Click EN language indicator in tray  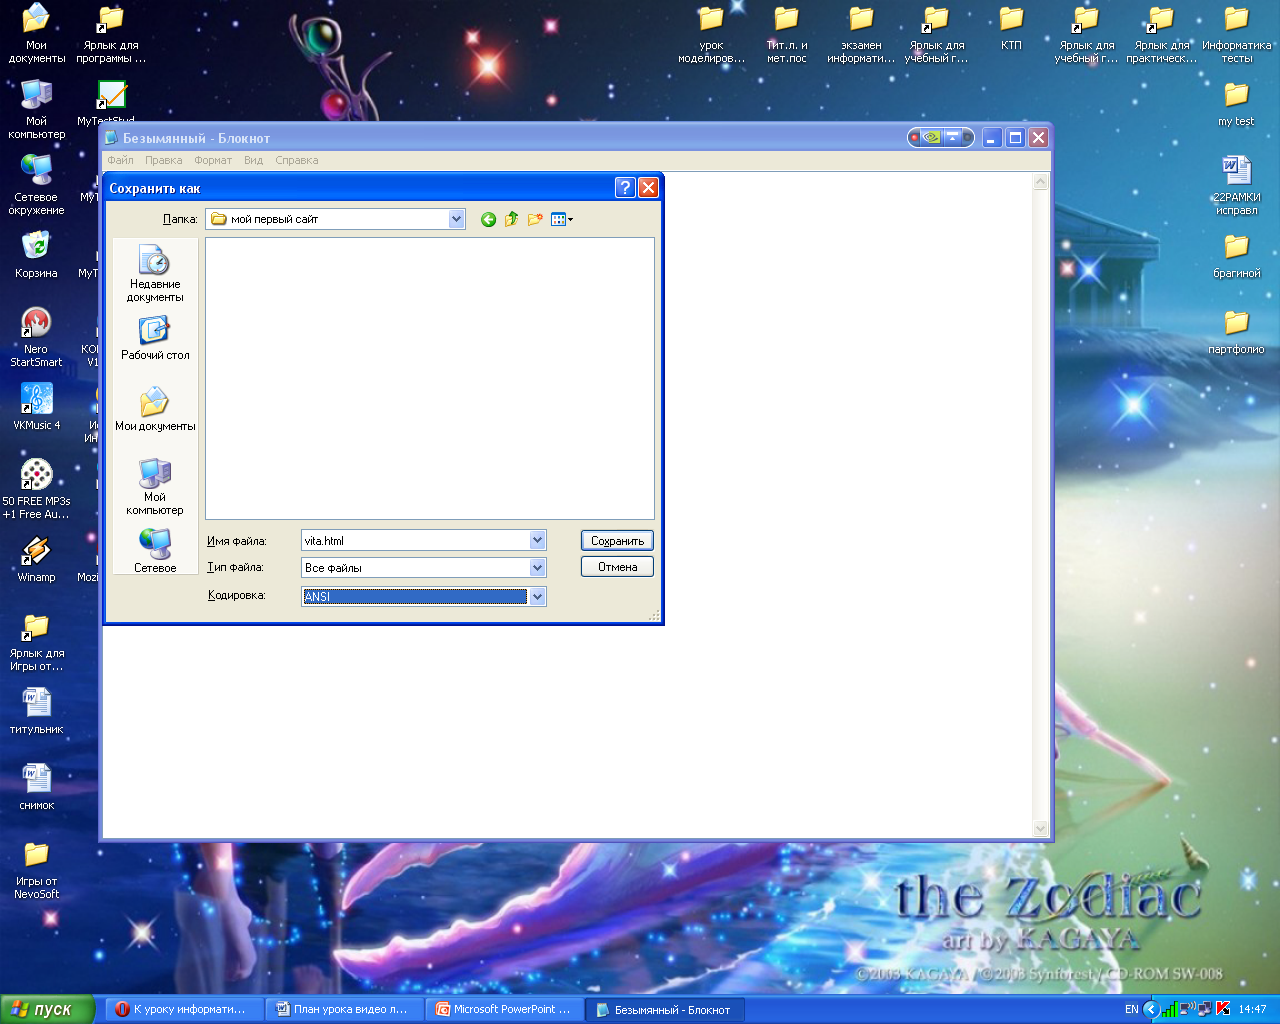tap(1131, 1009)
